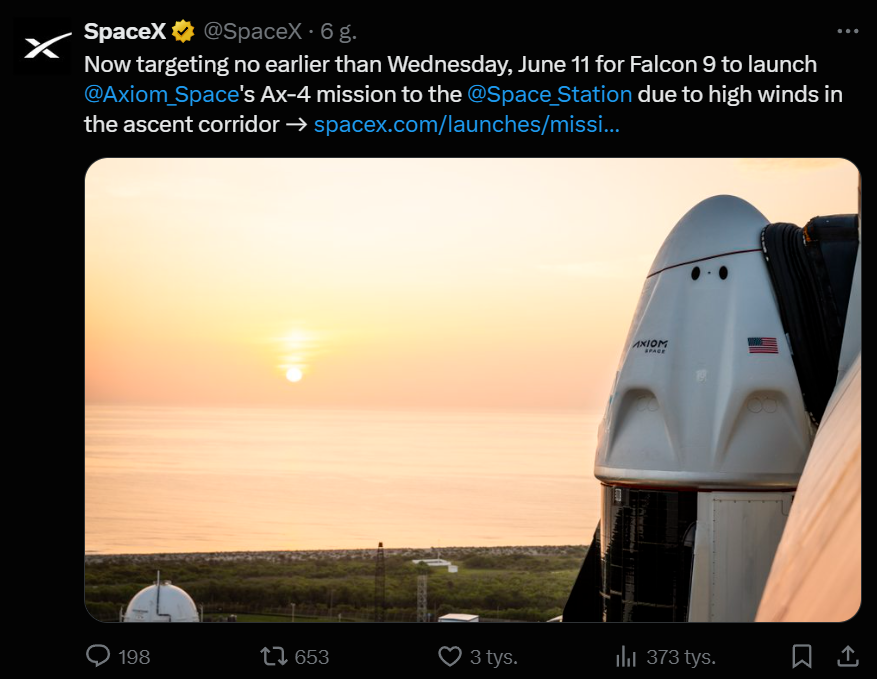Repost the tweet using the repost arrows icon

pos(273,656)
